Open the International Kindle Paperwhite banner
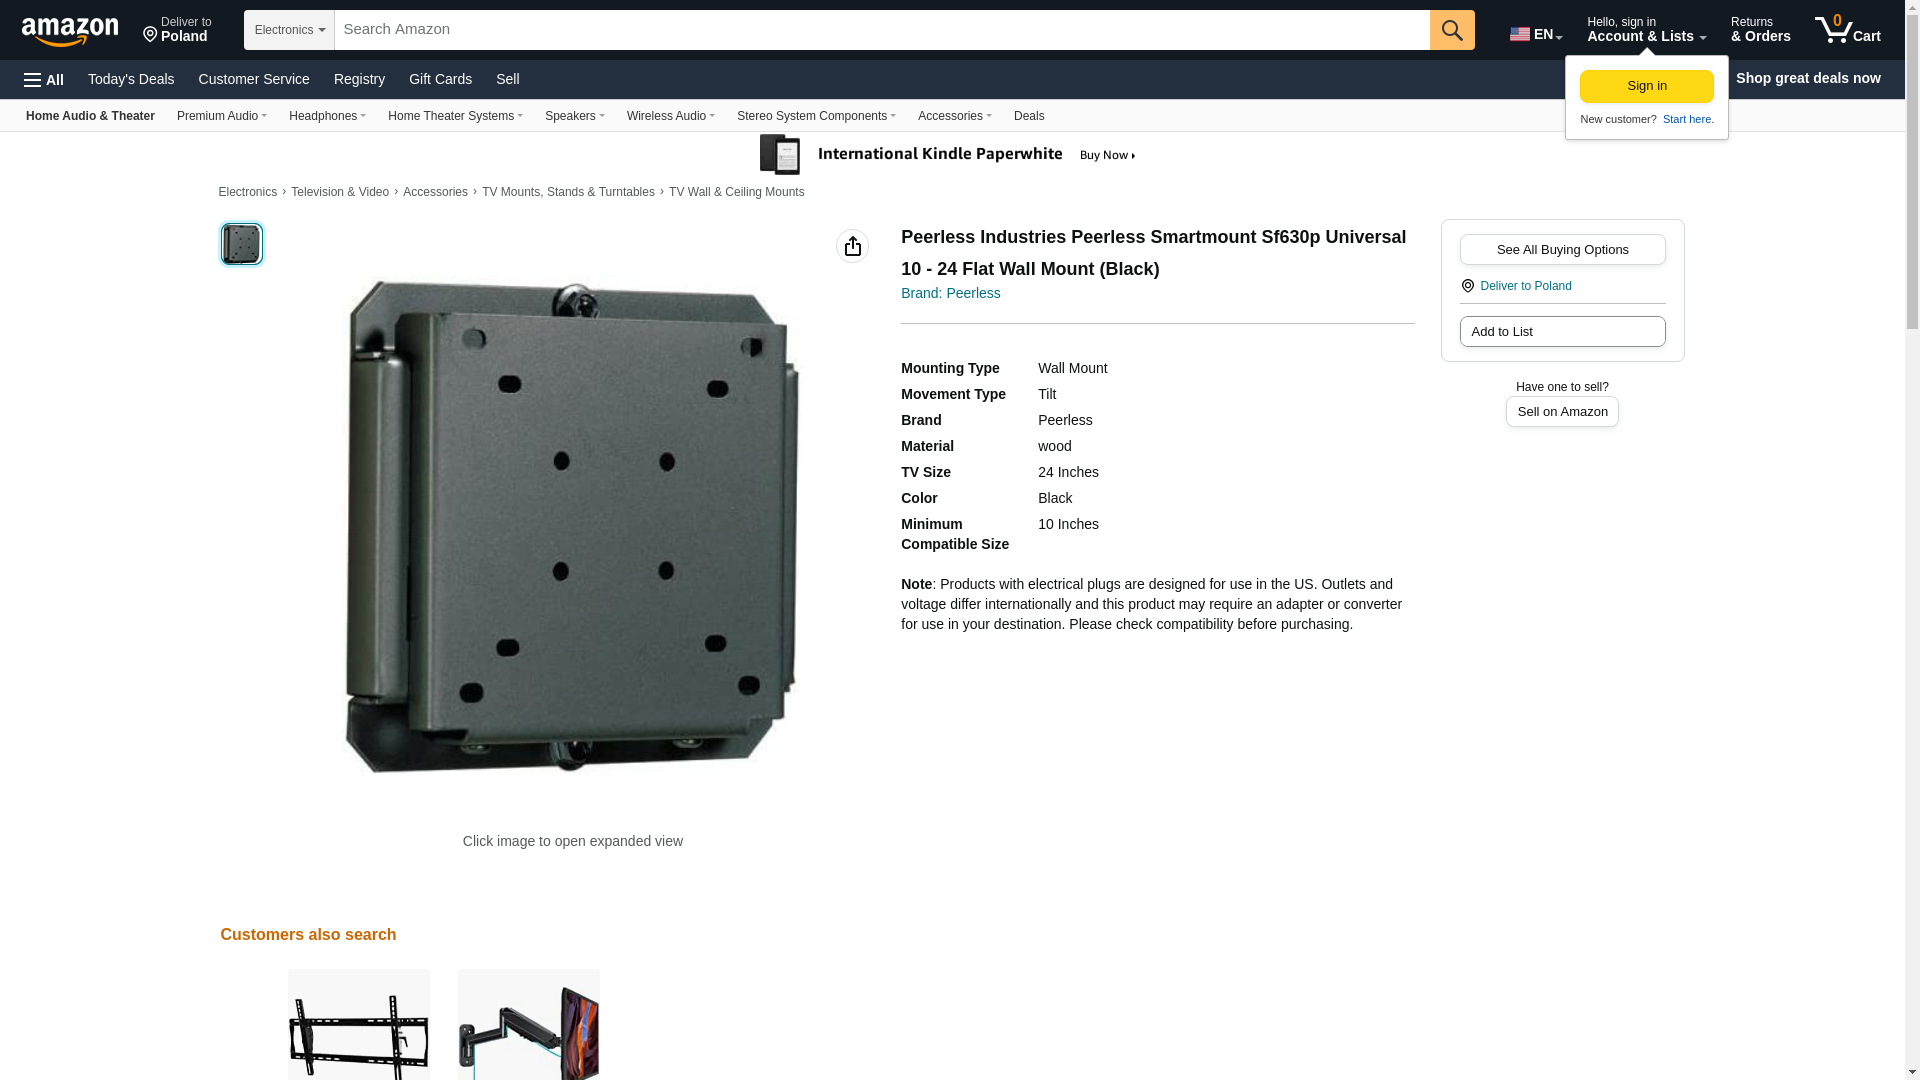 coord(948,155)
